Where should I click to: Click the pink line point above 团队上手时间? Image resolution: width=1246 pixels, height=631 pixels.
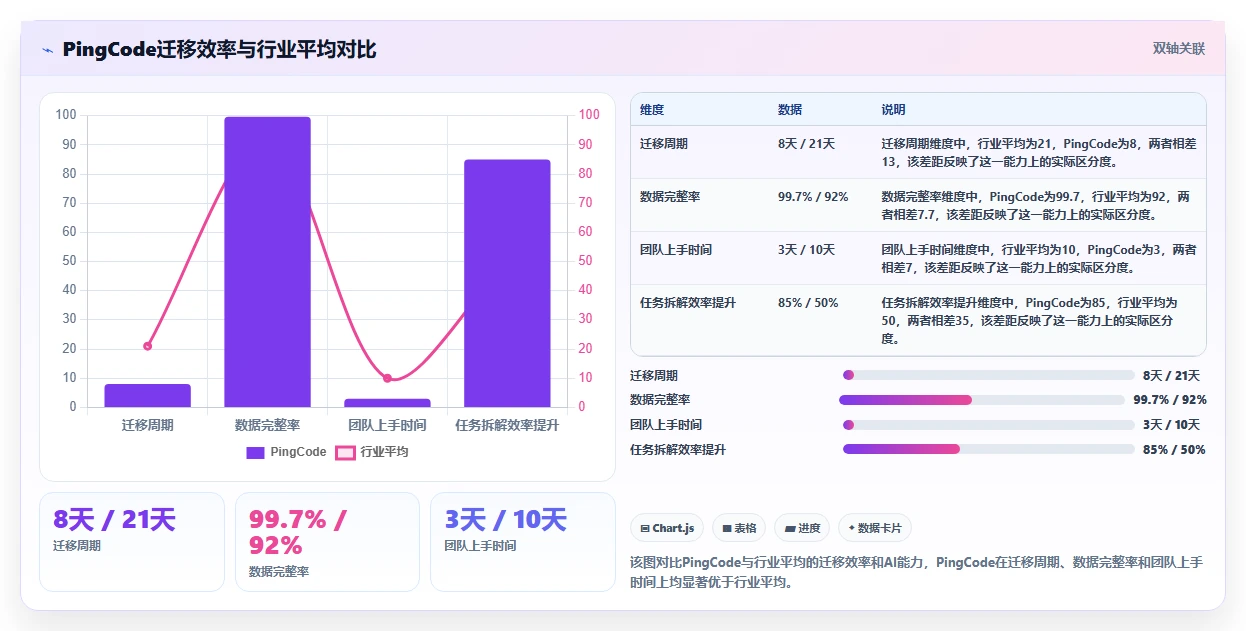coord(387,378)
